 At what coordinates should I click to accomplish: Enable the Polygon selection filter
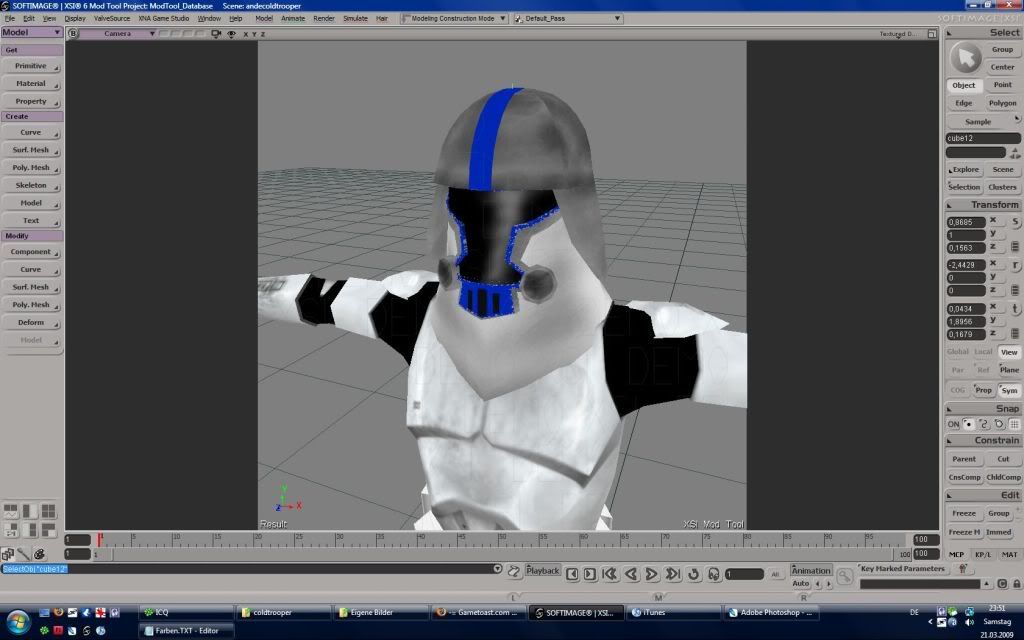pos(1002,103)
